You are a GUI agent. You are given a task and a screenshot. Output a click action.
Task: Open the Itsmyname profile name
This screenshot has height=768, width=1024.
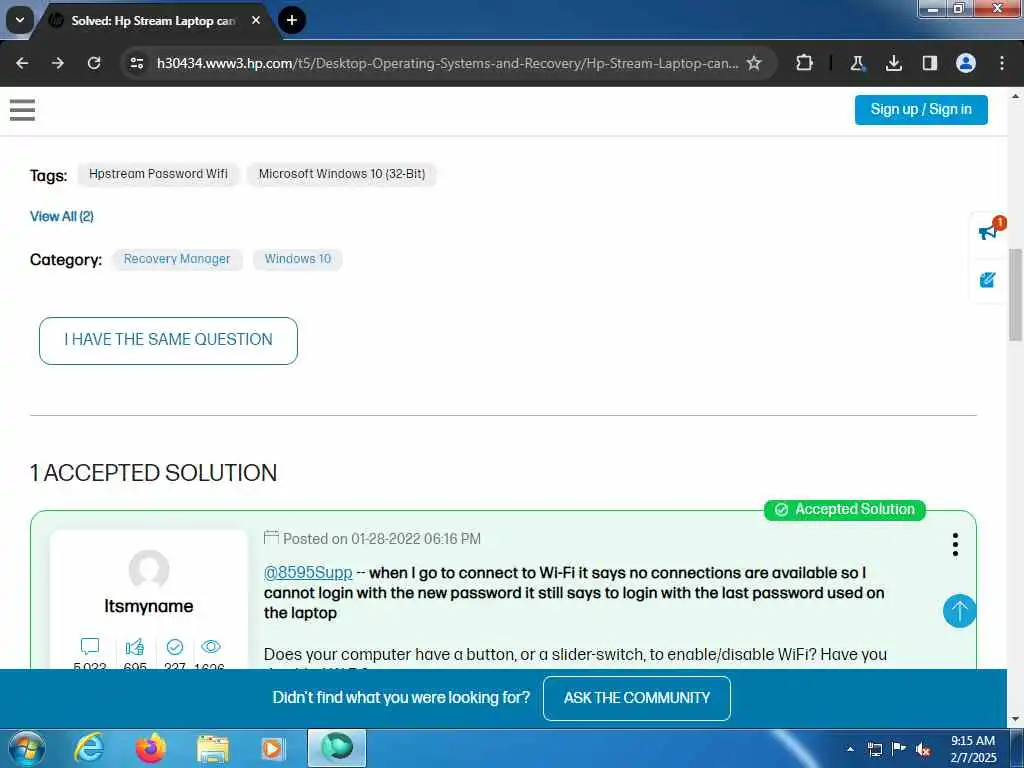149,607
